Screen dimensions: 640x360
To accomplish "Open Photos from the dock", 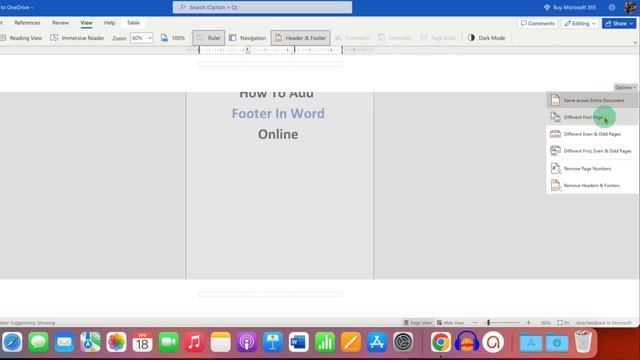I will 116,342.
